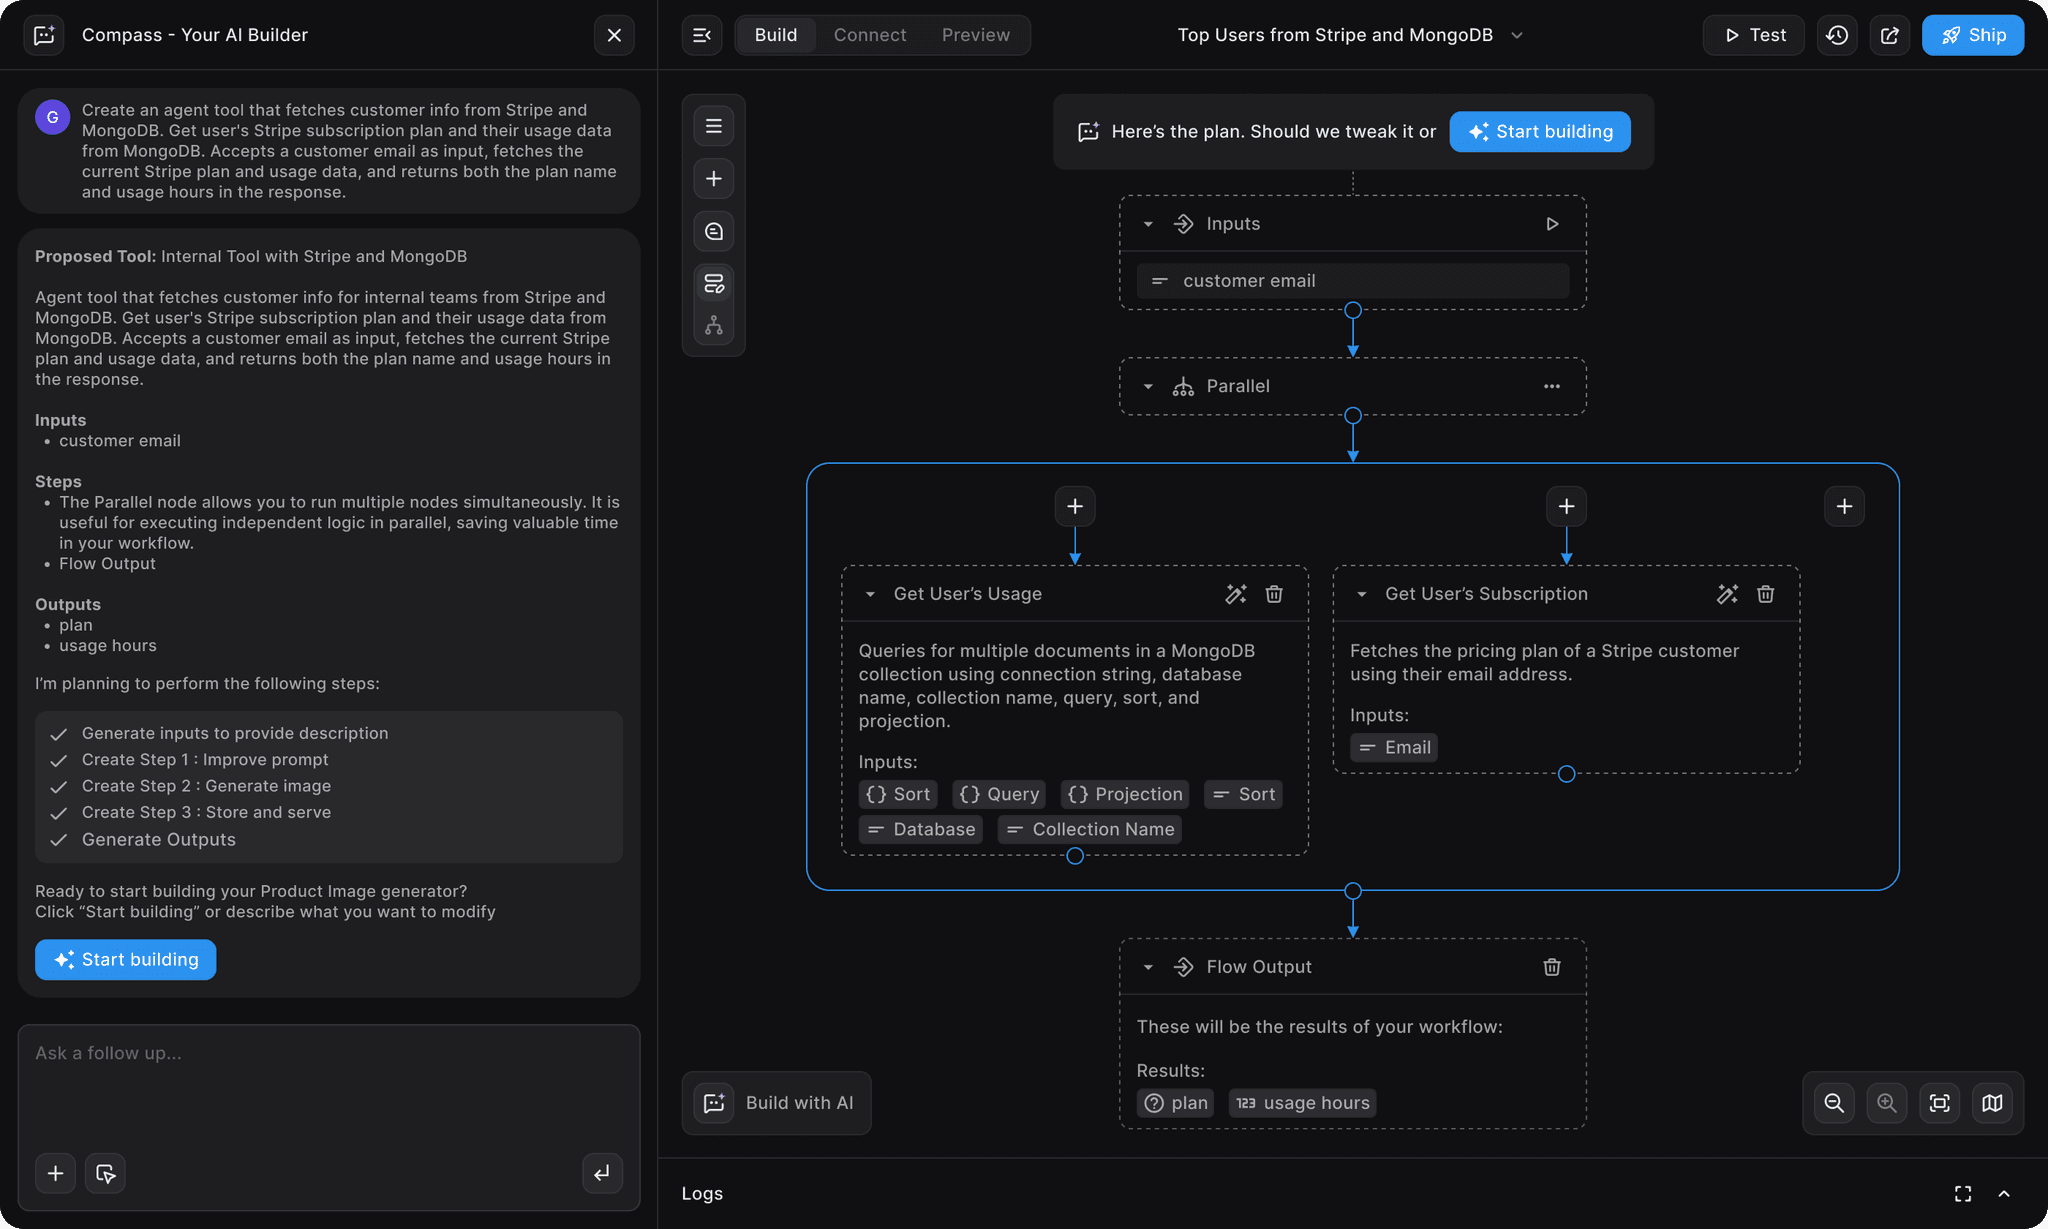Click the fit-to-screen canvas icon

click(1939, 1103)
